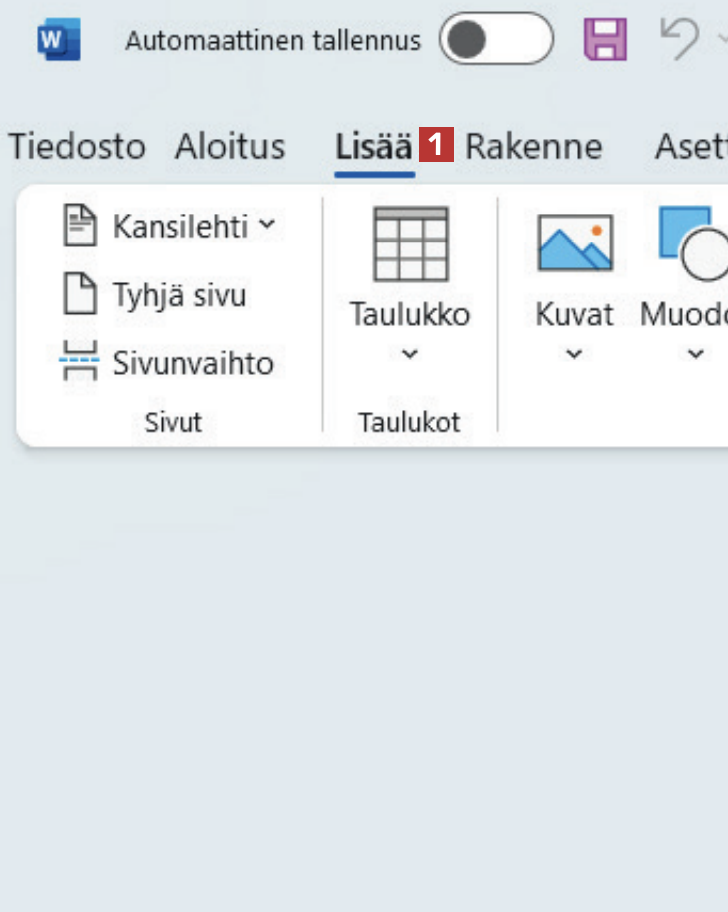
Task: Click the Kuvat pictures icon
Action: (575, 243)
